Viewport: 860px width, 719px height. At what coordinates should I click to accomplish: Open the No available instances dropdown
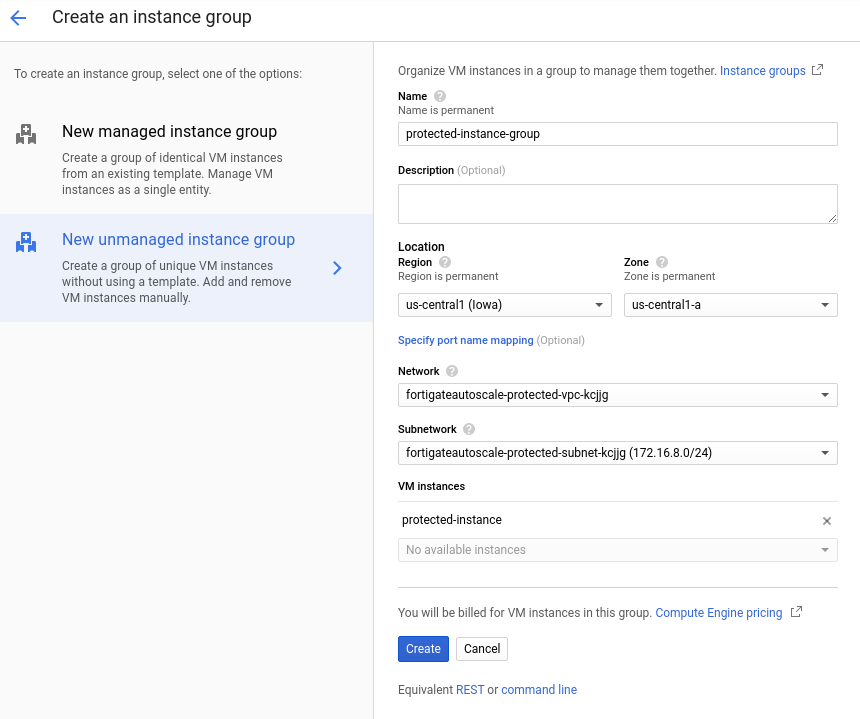coord(617,549)
